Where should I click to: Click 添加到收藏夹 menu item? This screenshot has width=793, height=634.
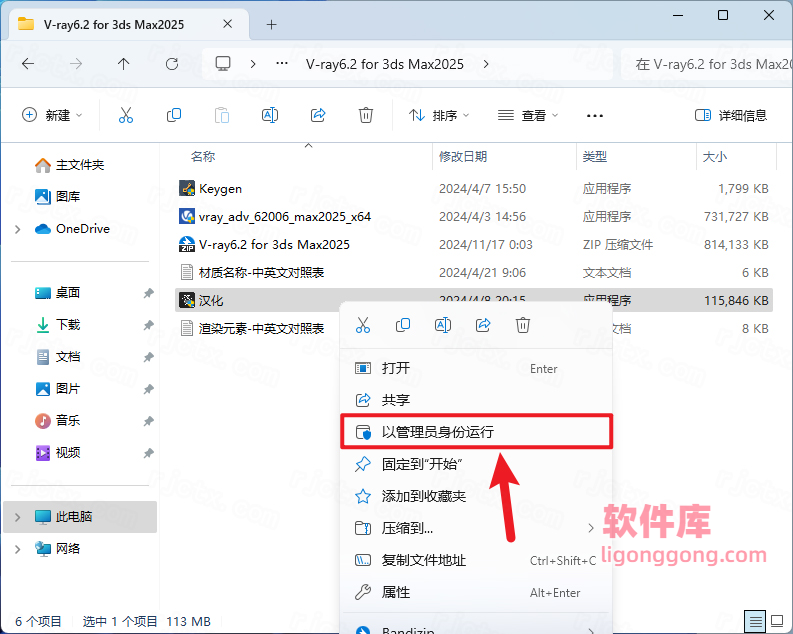point(477,496)
